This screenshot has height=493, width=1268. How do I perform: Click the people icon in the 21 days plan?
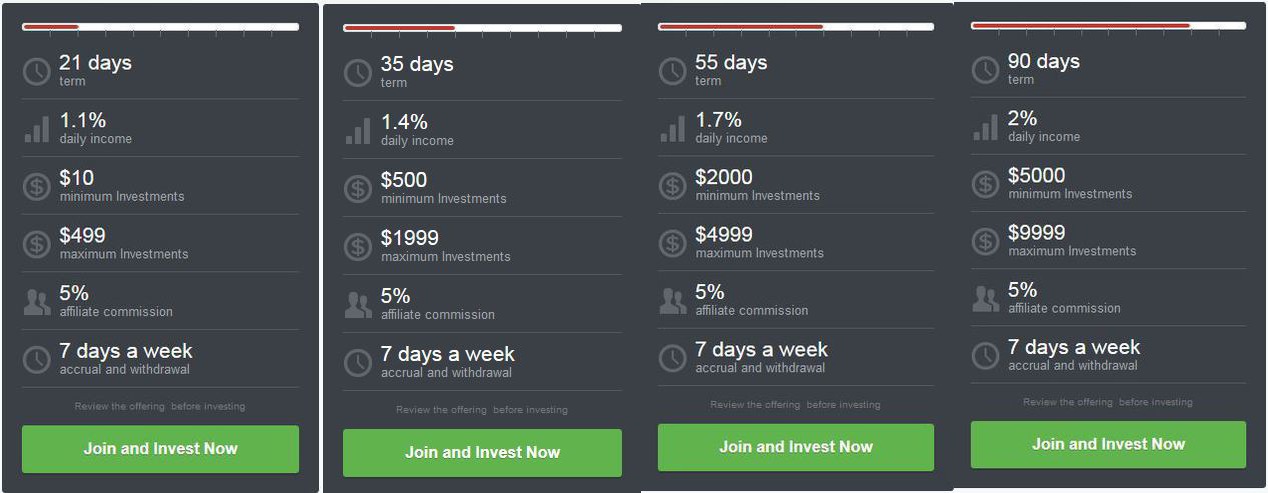(37, 303)
